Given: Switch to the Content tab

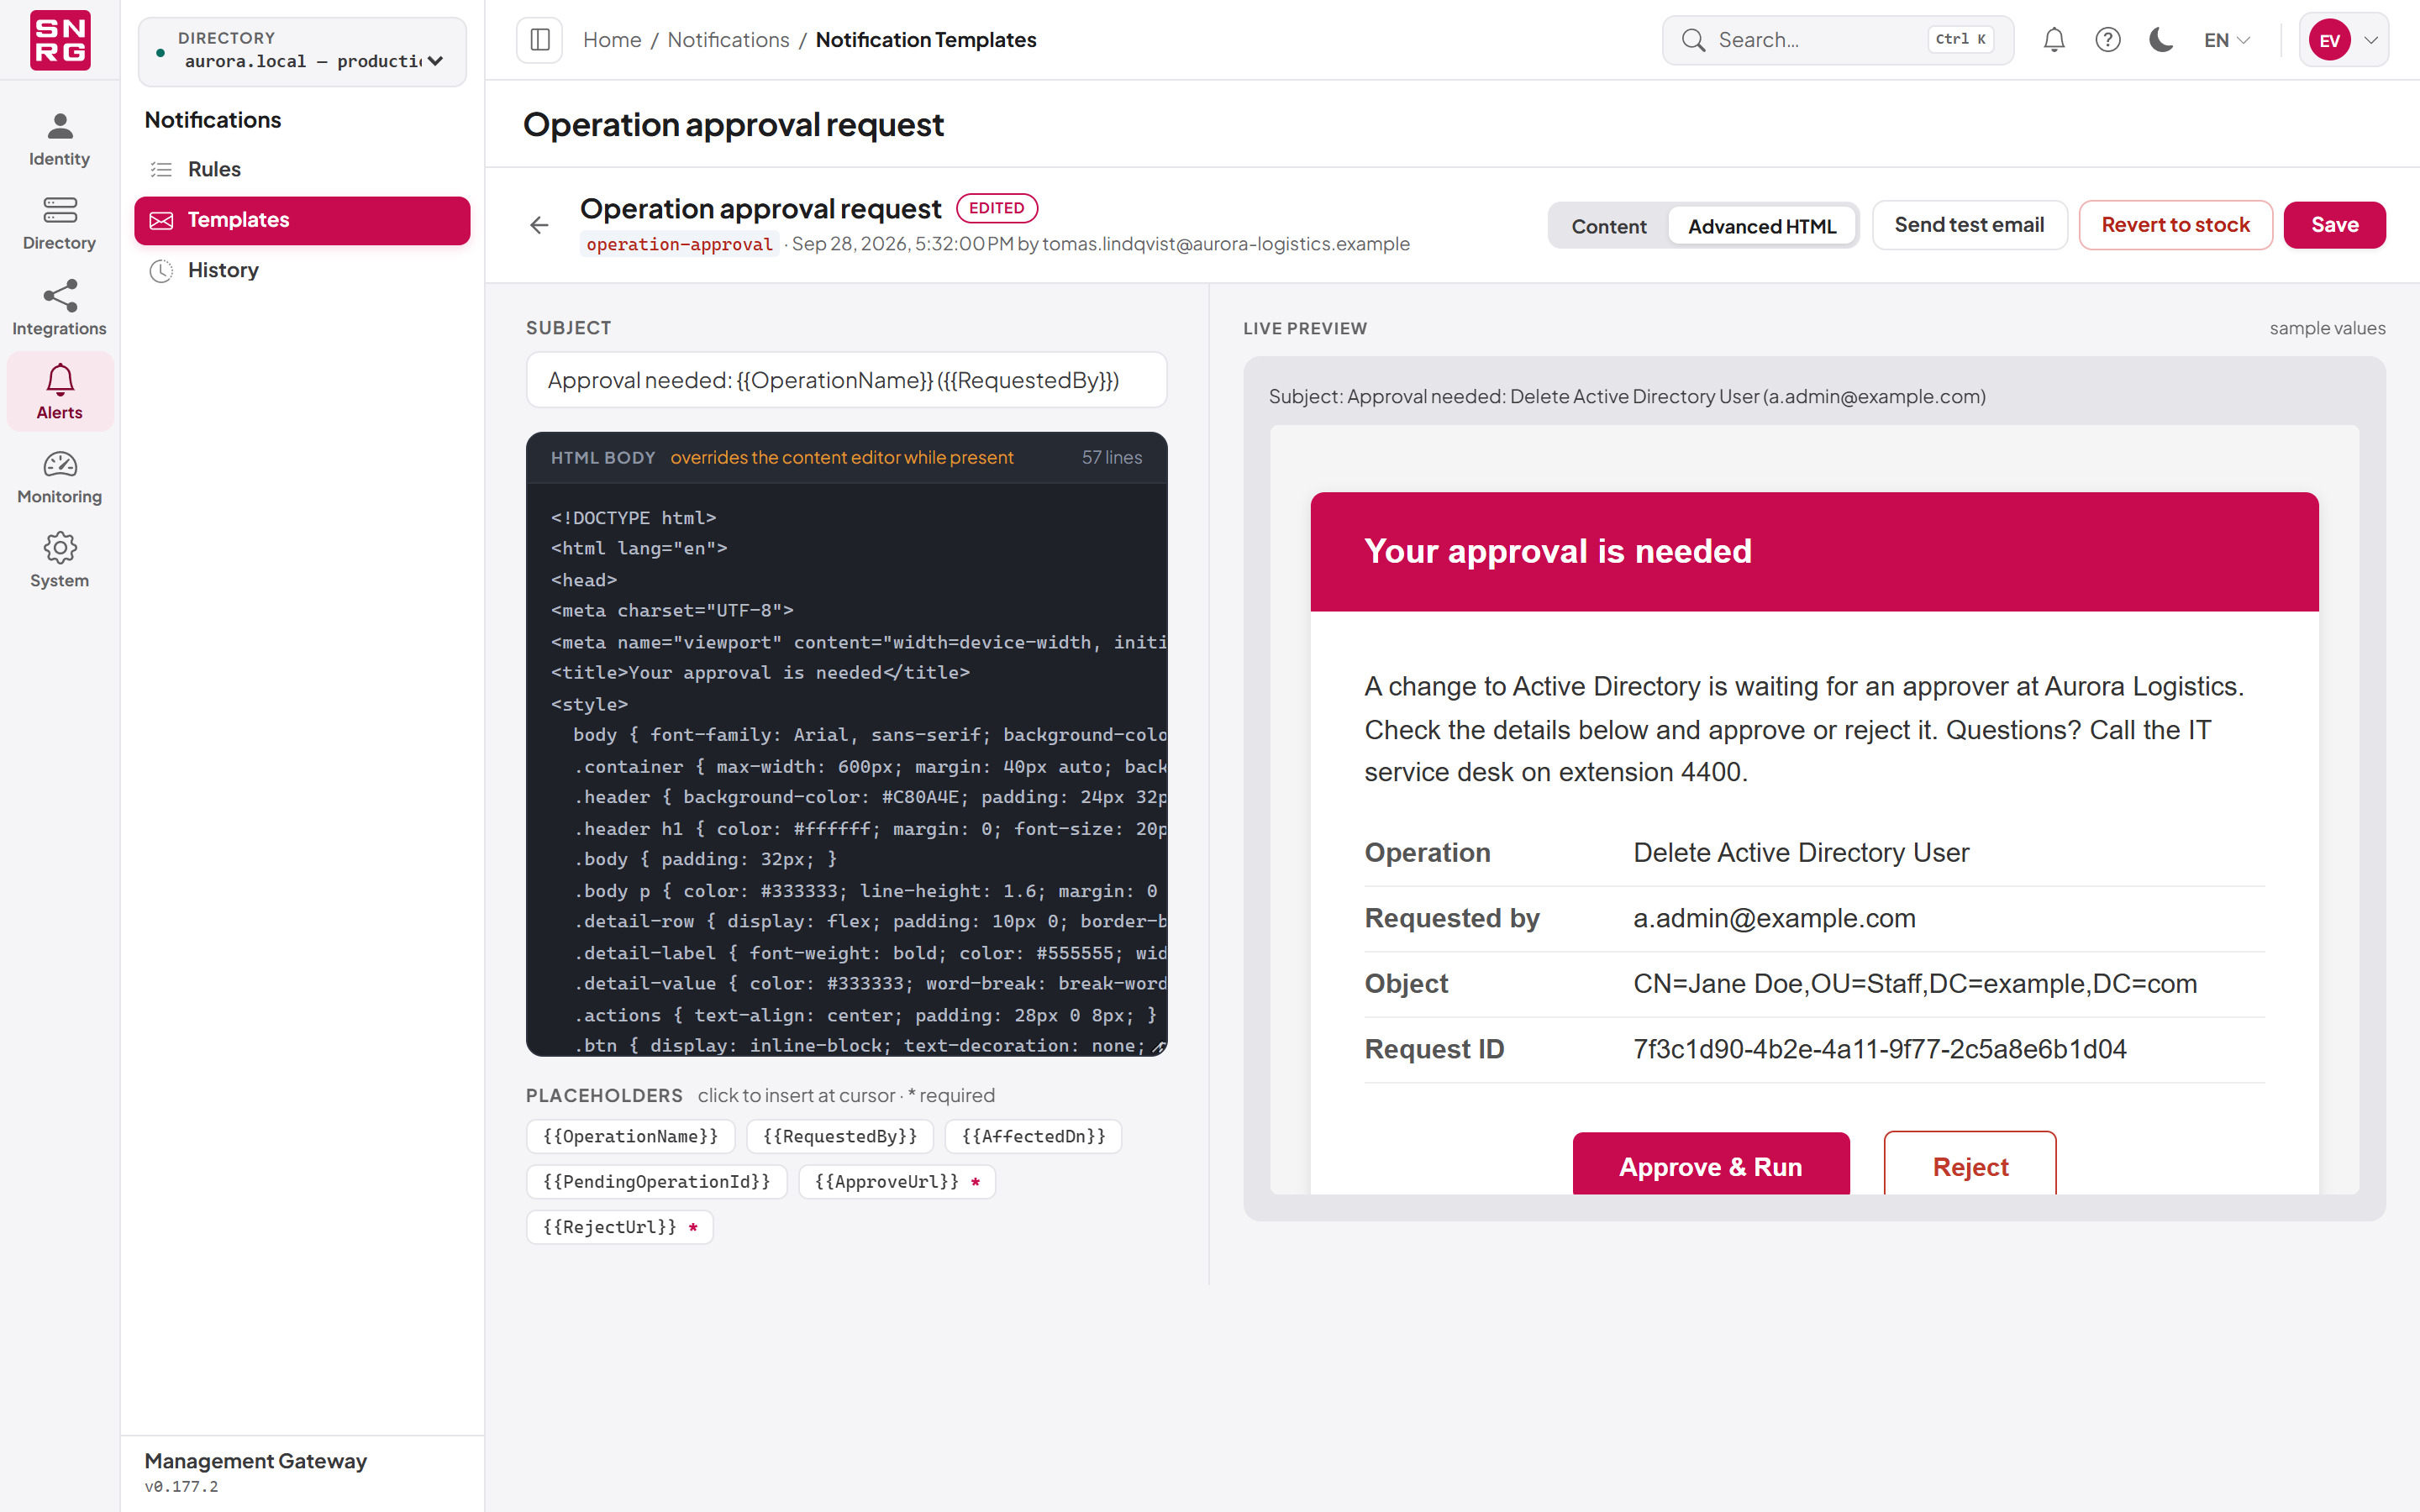Looking at the screenshot, I should tap(1608, 226).
